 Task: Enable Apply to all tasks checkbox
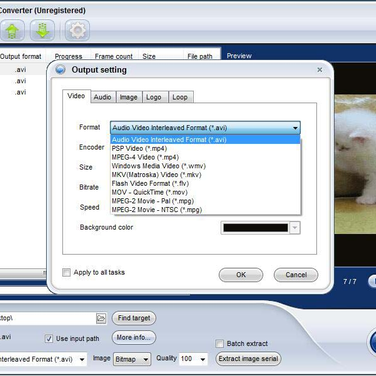coord(66,273)
